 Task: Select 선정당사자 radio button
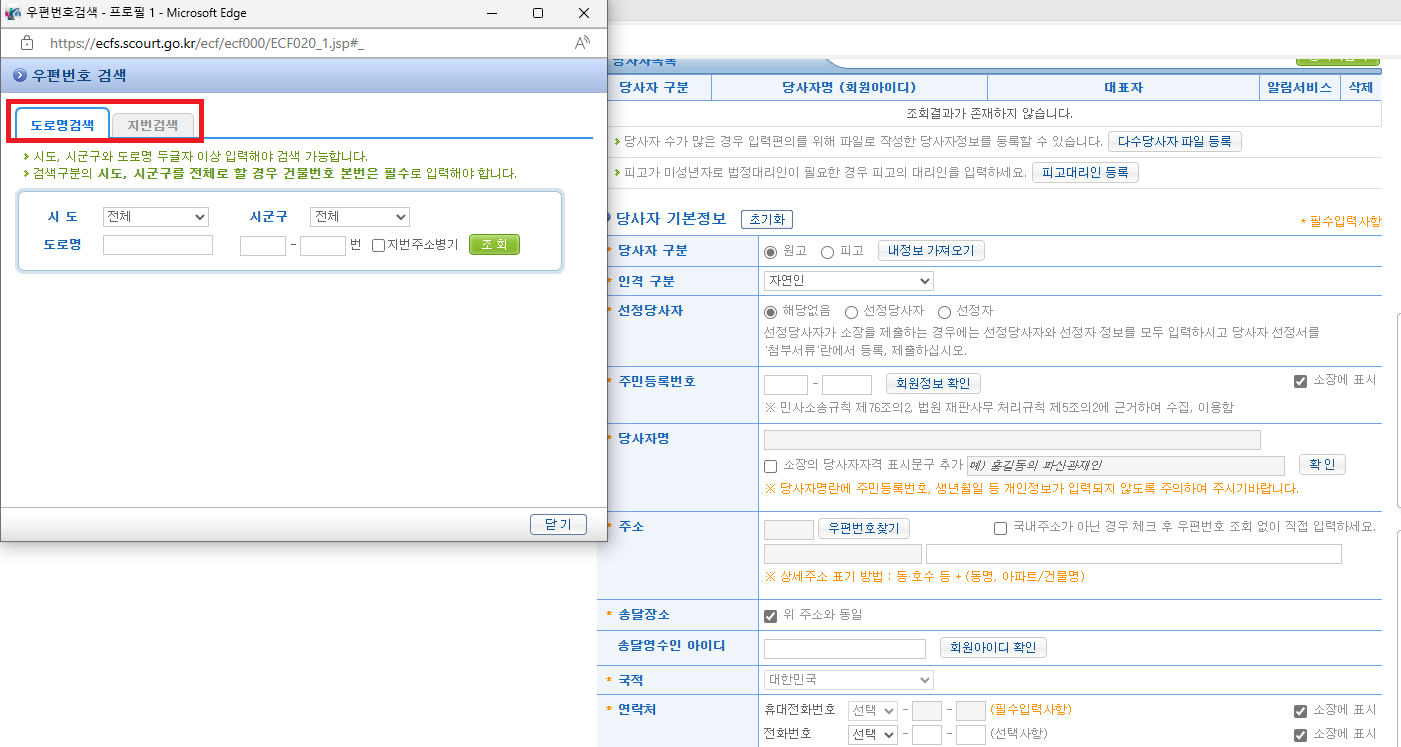pyautogui.click(x=851, y=312)
